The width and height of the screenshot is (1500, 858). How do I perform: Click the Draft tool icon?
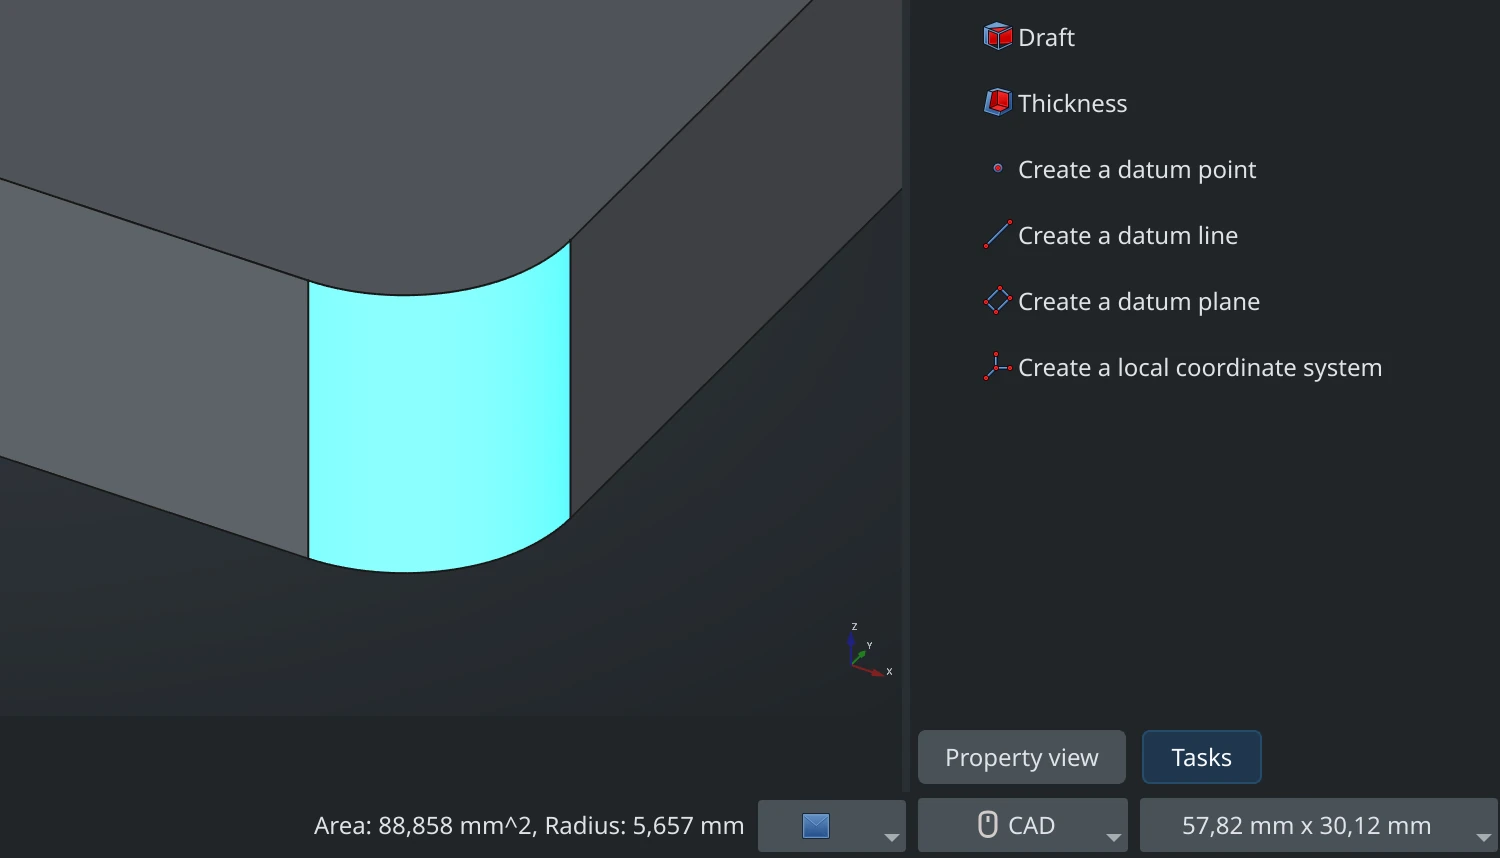pos(997,37)
